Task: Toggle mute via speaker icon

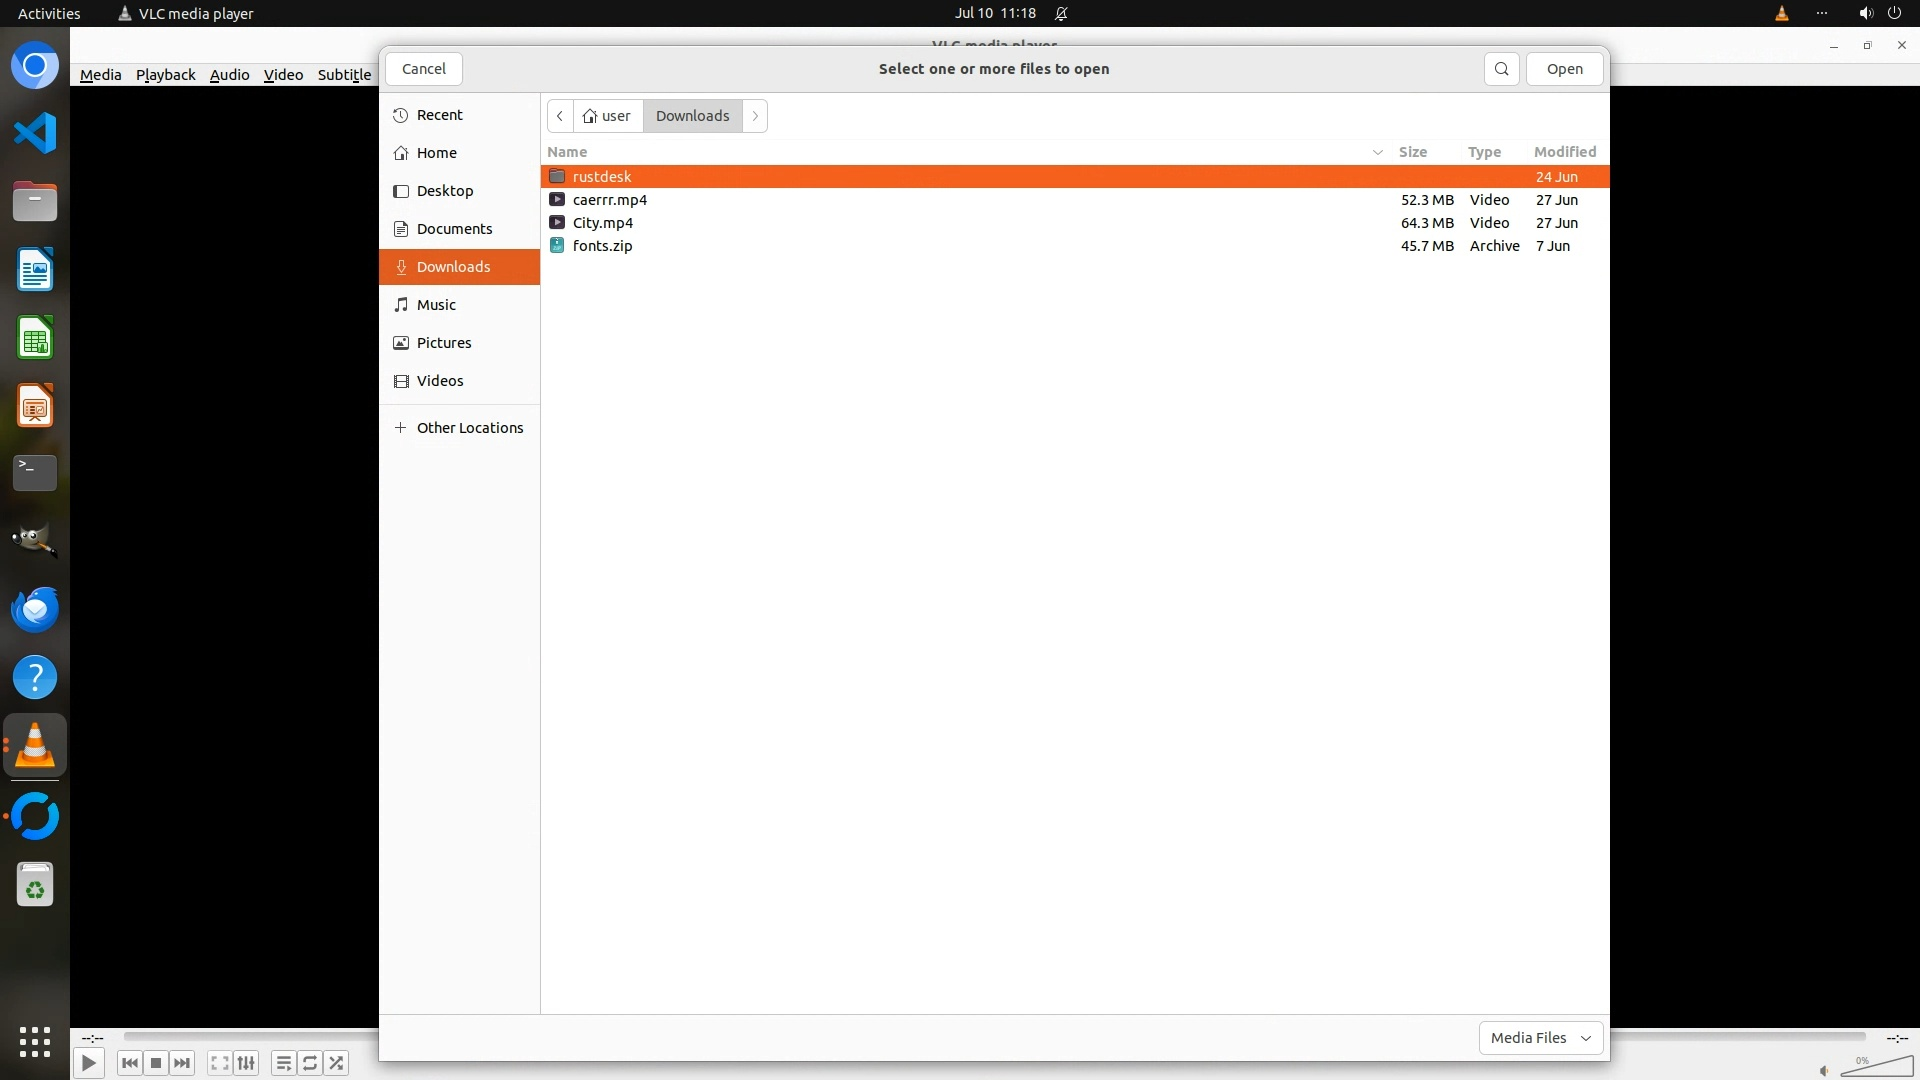Action: point(1823,1071)
